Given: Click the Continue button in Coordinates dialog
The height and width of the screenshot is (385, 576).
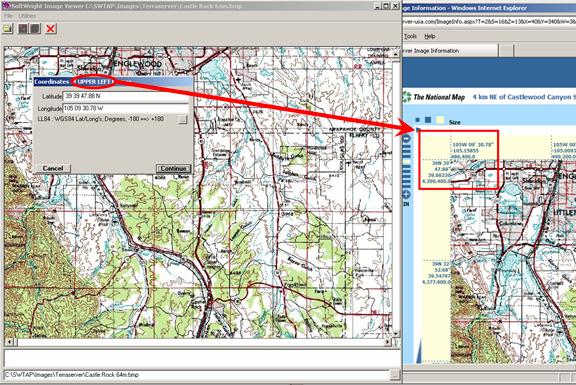Looking at the screenshot, I should tap(173, 168).
